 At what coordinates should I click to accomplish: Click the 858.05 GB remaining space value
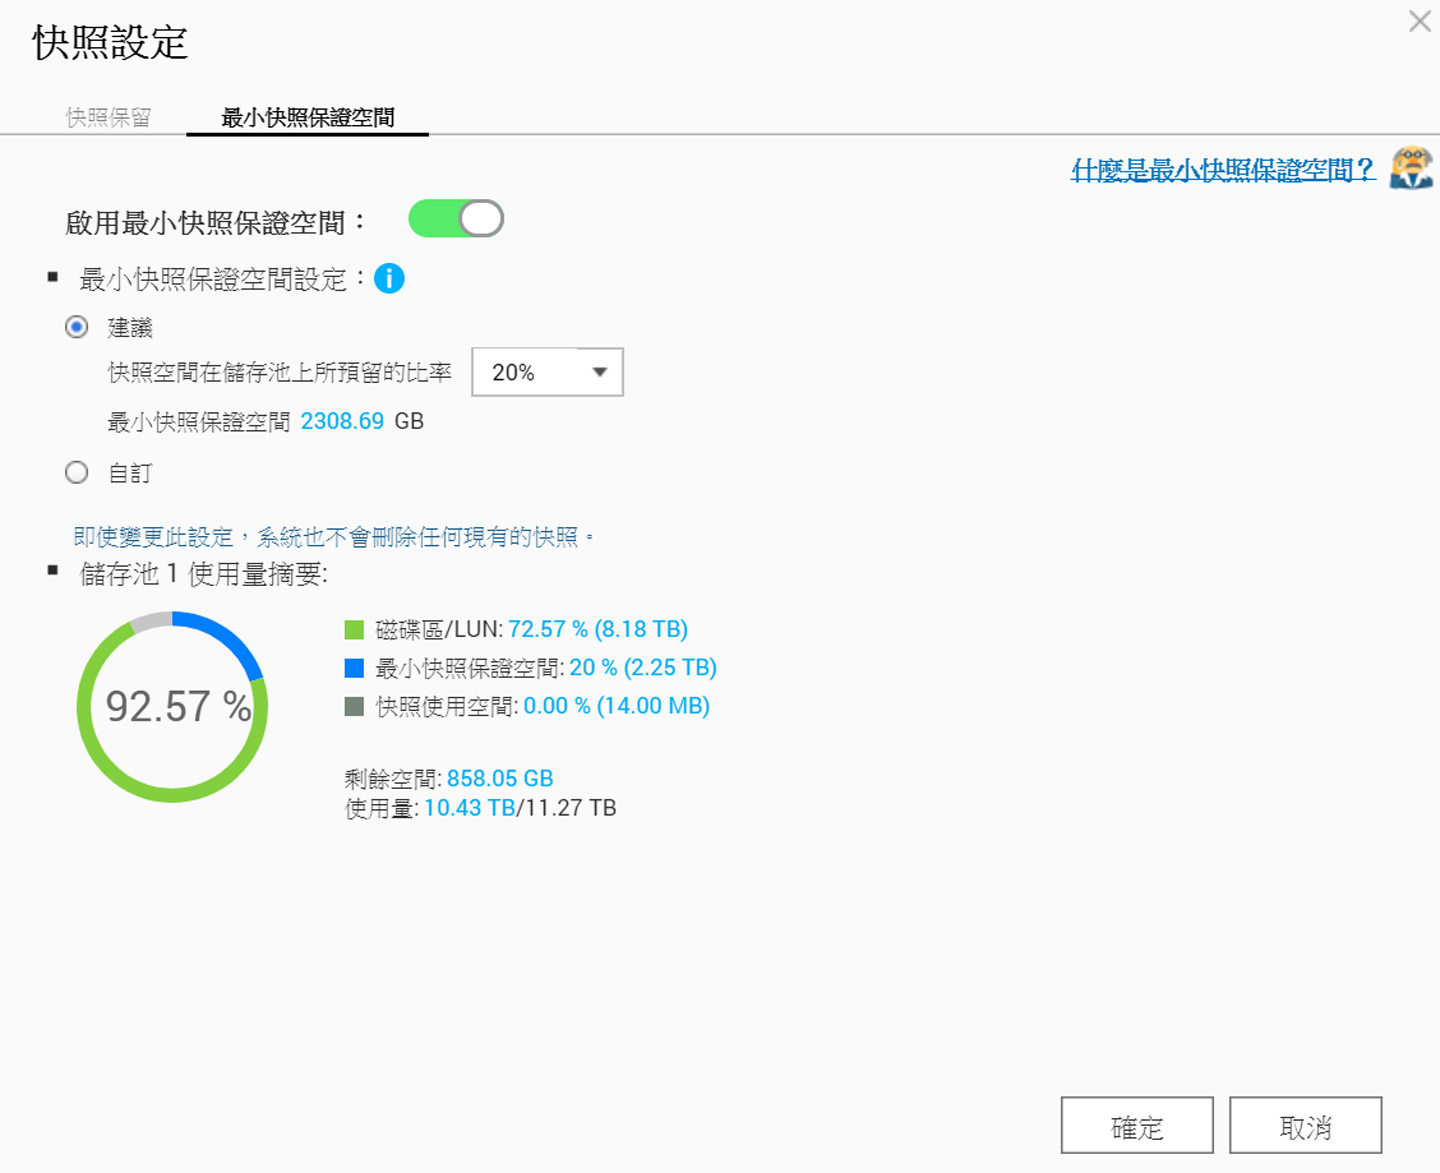coord(499,778)
